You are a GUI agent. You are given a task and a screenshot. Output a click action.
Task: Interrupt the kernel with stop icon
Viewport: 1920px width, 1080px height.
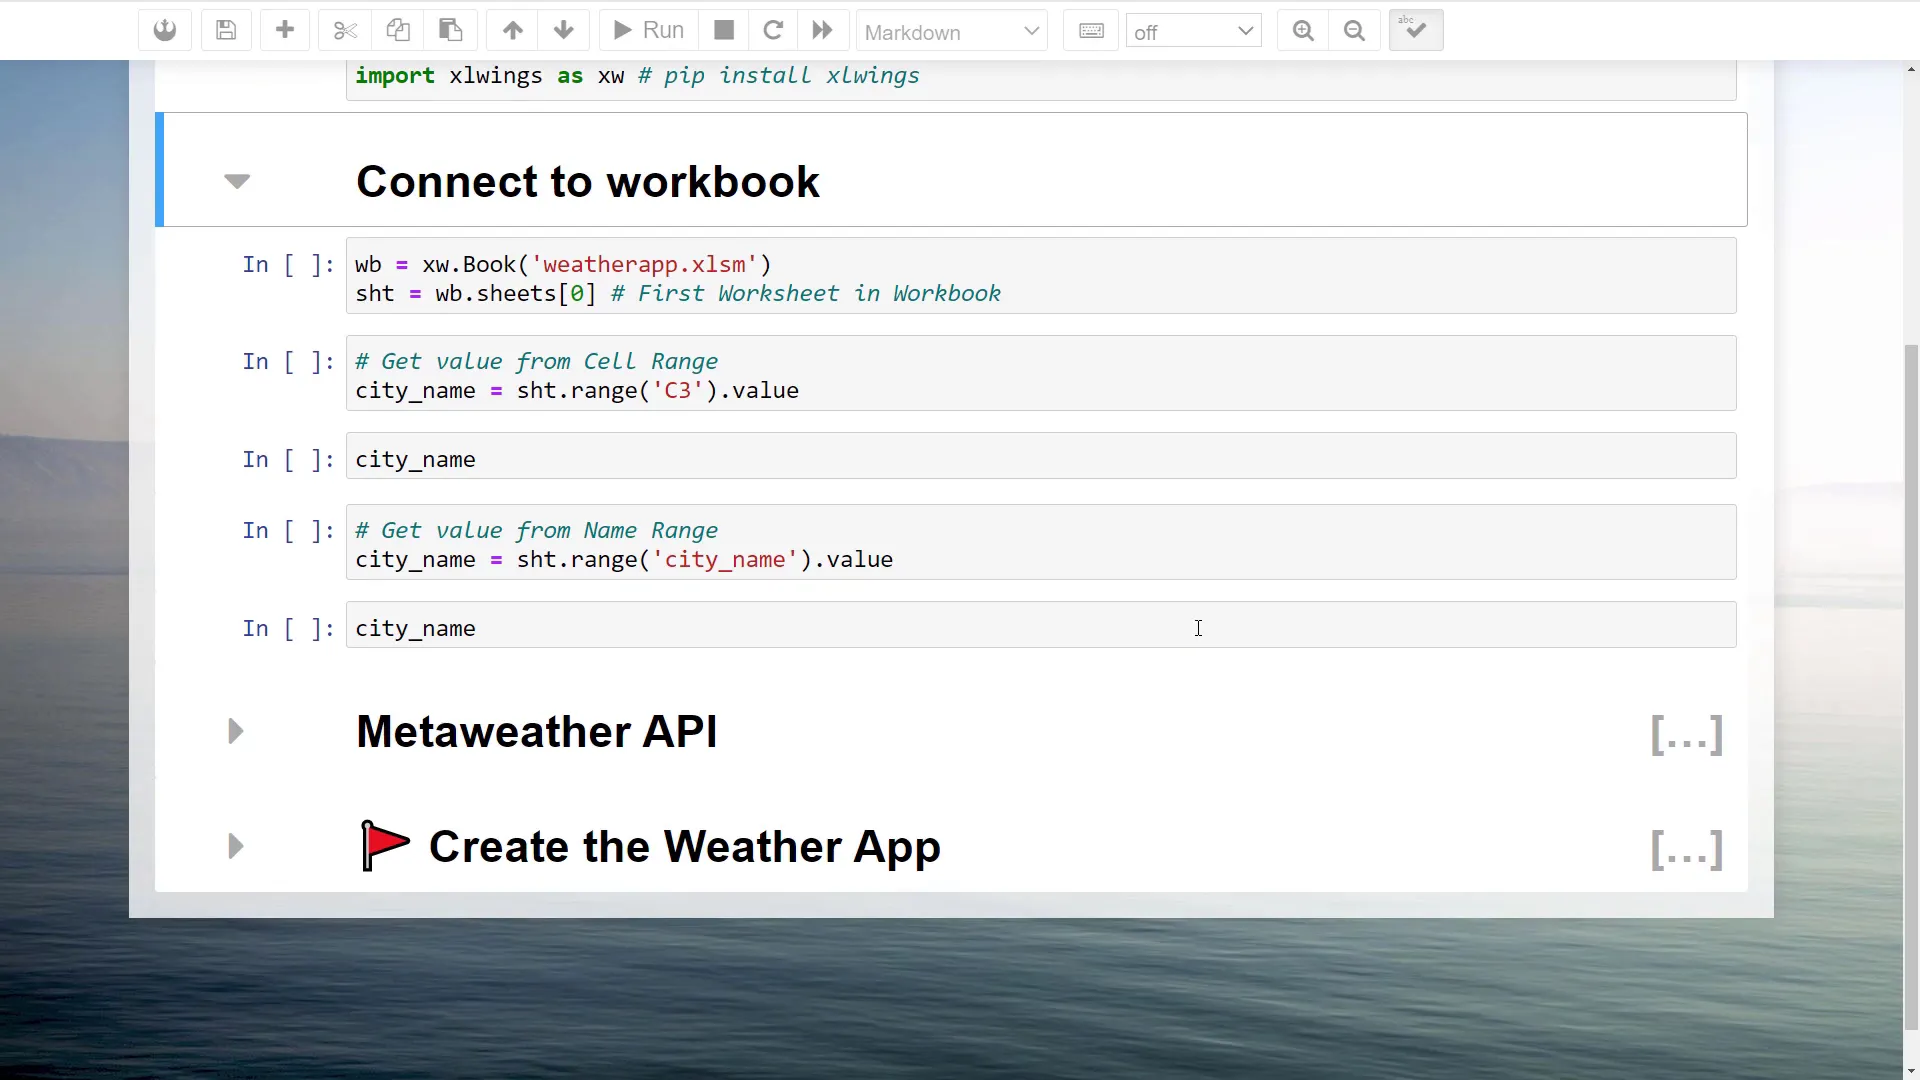(x=723, y=30)
